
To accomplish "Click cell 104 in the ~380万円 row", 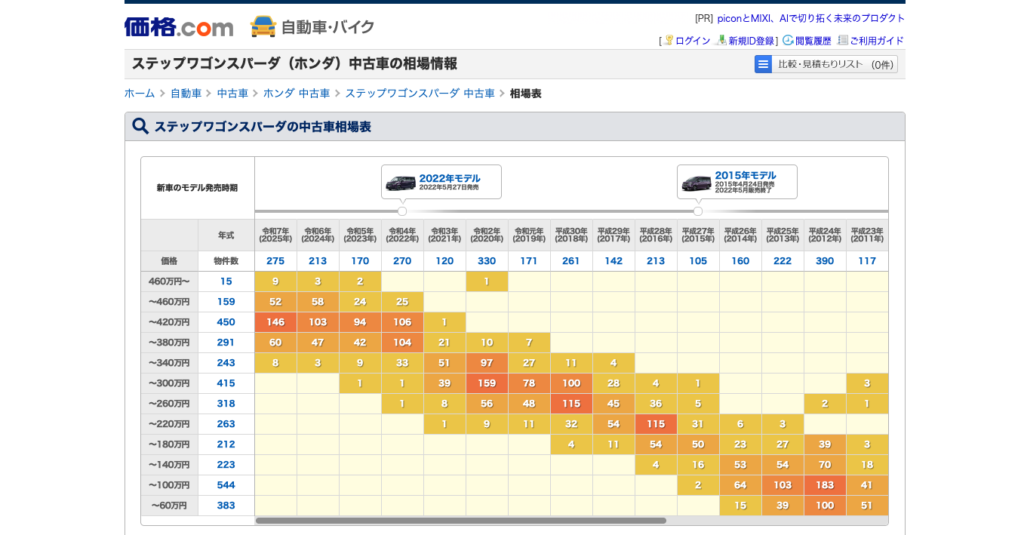I will [402, 342].
